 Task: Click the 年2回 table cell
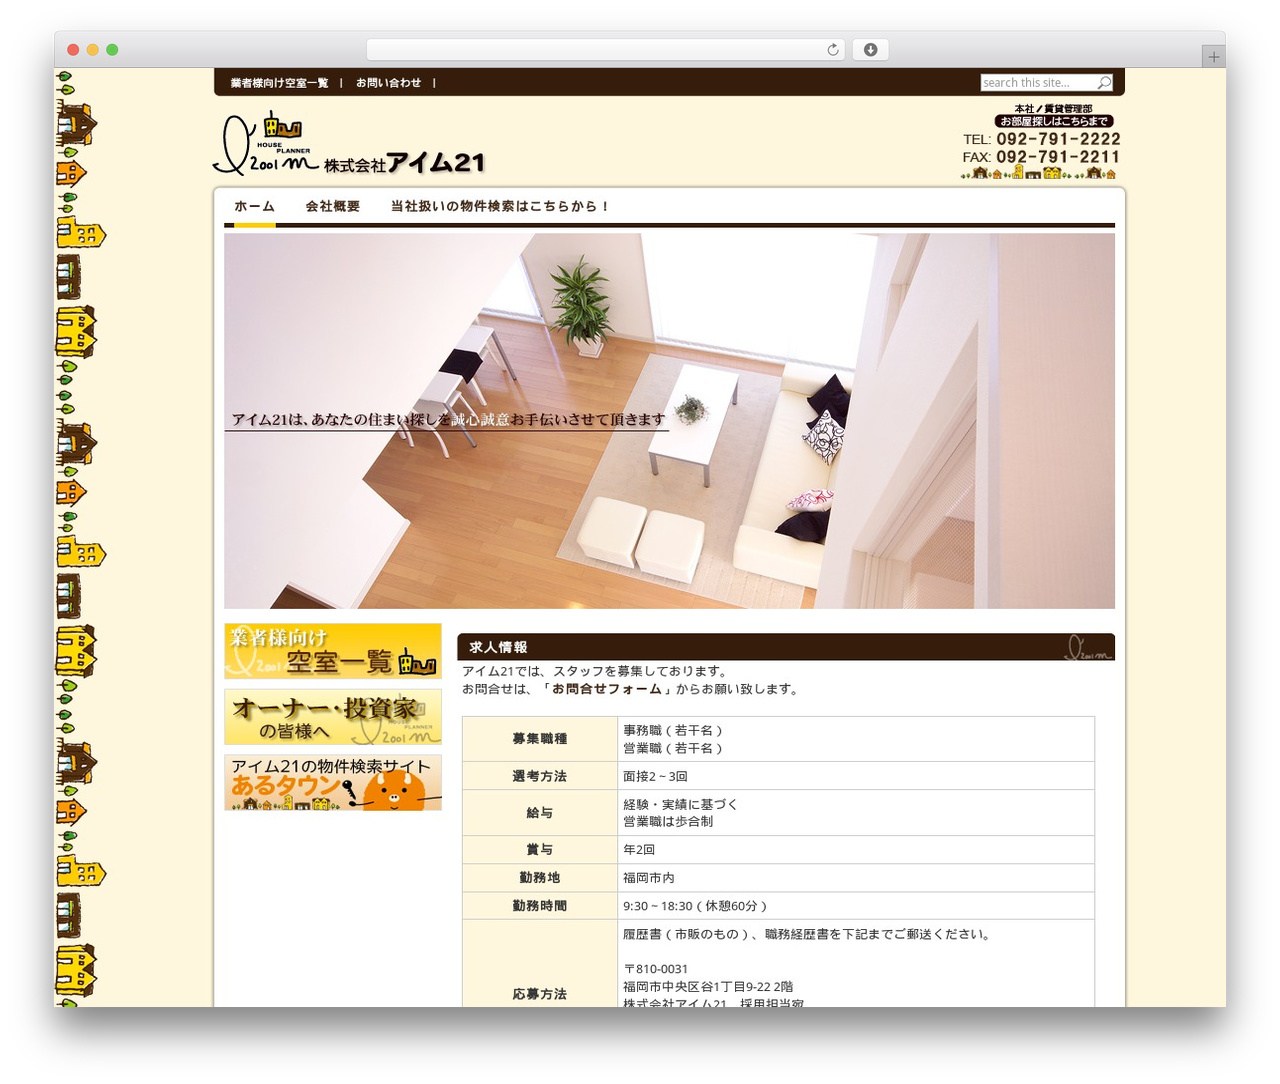click(856, 850)
